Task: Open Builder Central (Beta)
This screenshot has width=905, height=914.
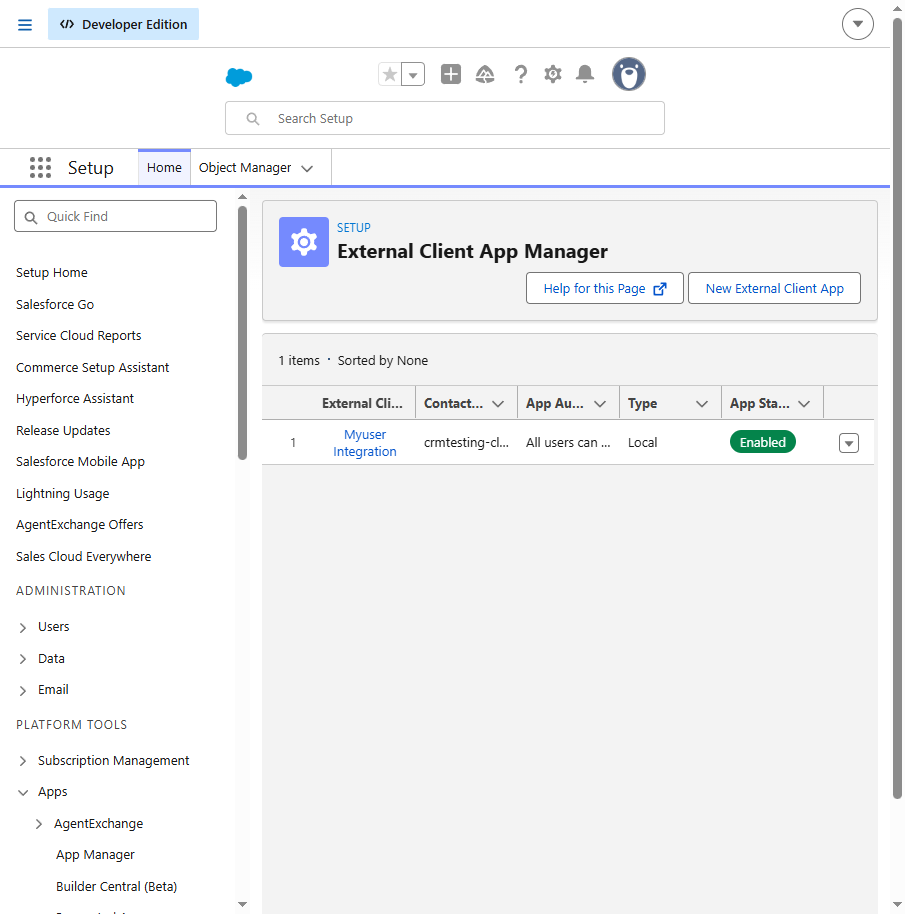Action: click(117, 887)
